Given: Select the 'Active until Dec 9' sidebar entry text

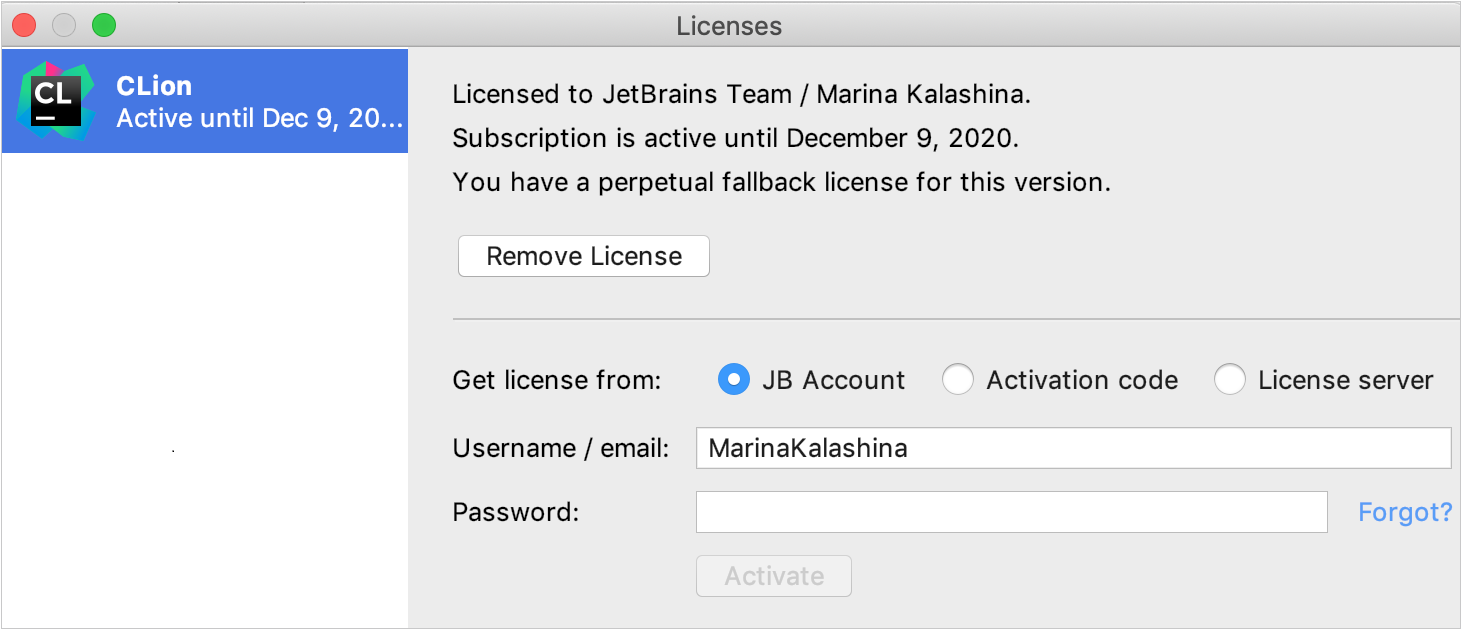Looking at the screenshot, I should 259,118.
